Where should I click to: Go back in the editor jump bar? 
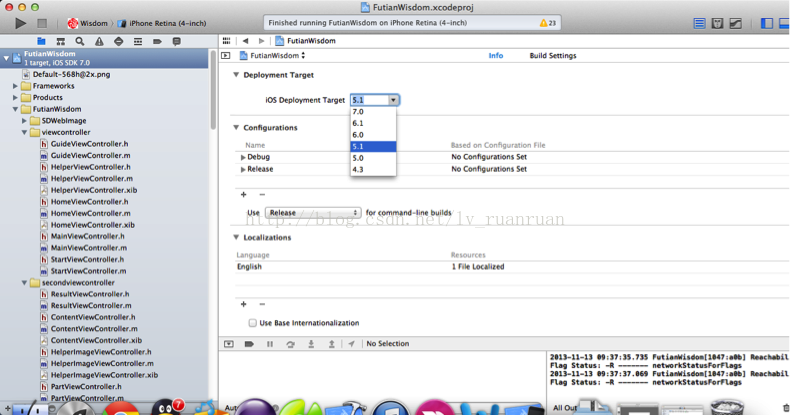(x=245, y=41)
